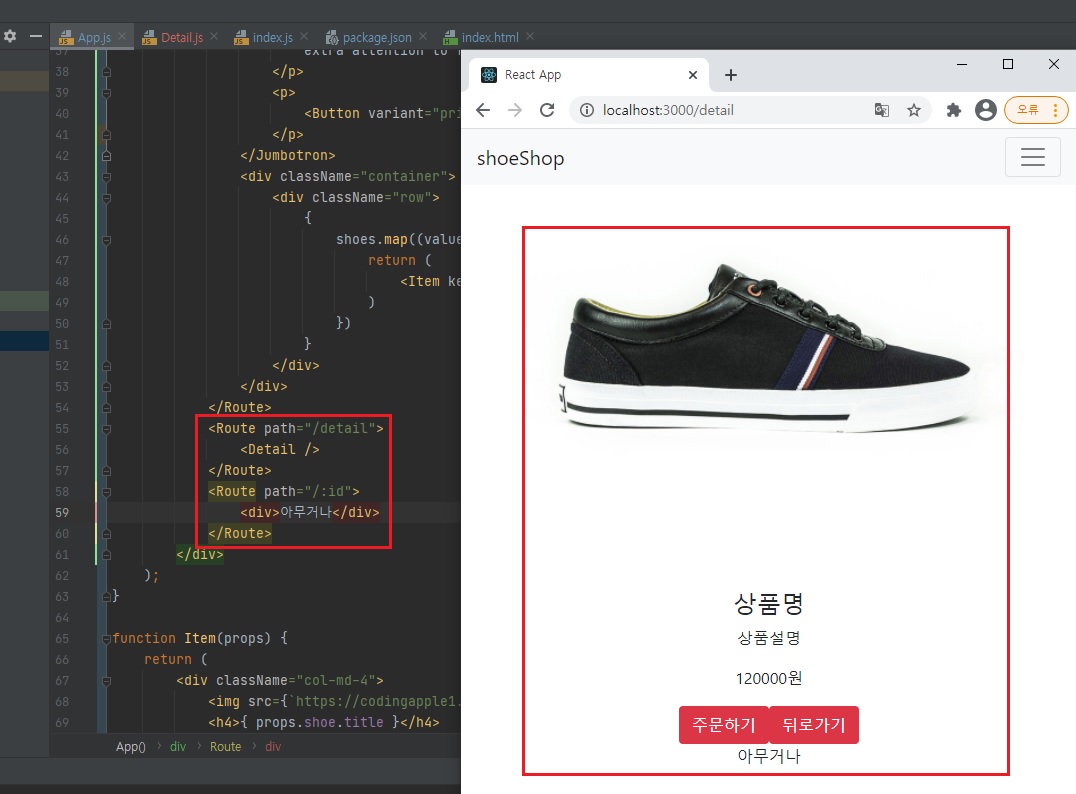The height and width of the screenshot is (794, 1076).
Task: Fold the col-md-4 div at line 67
Action: point(106,681)
